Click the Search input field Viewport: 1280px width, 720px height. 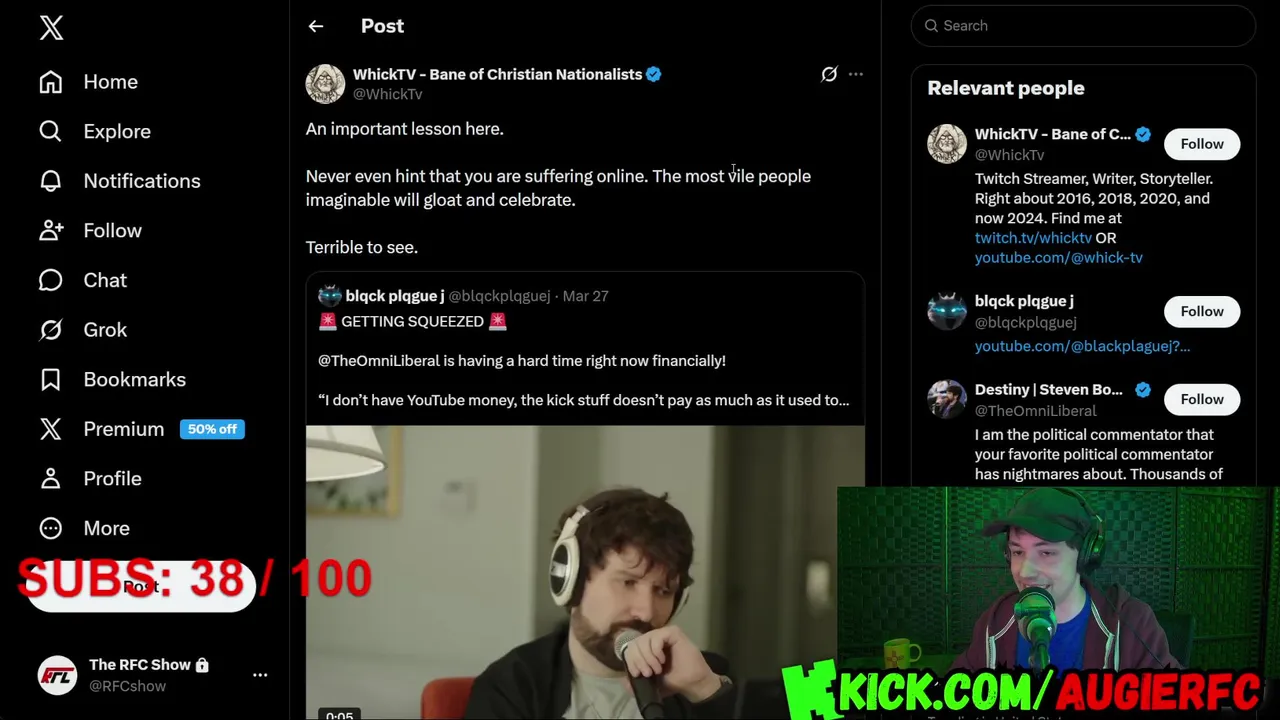[x=1083, y=26]
